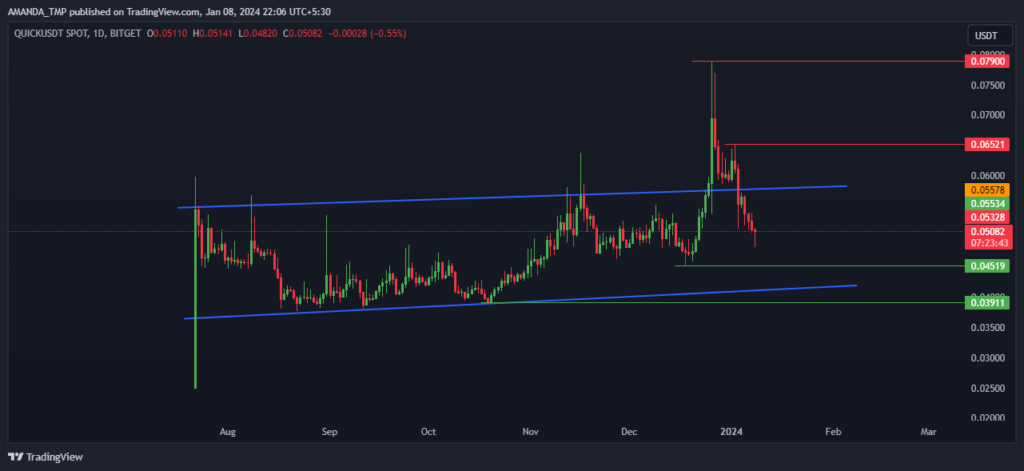Click the orange 0.05578 price label
This screenshot has width=1024, height=471.
(987, 189)
